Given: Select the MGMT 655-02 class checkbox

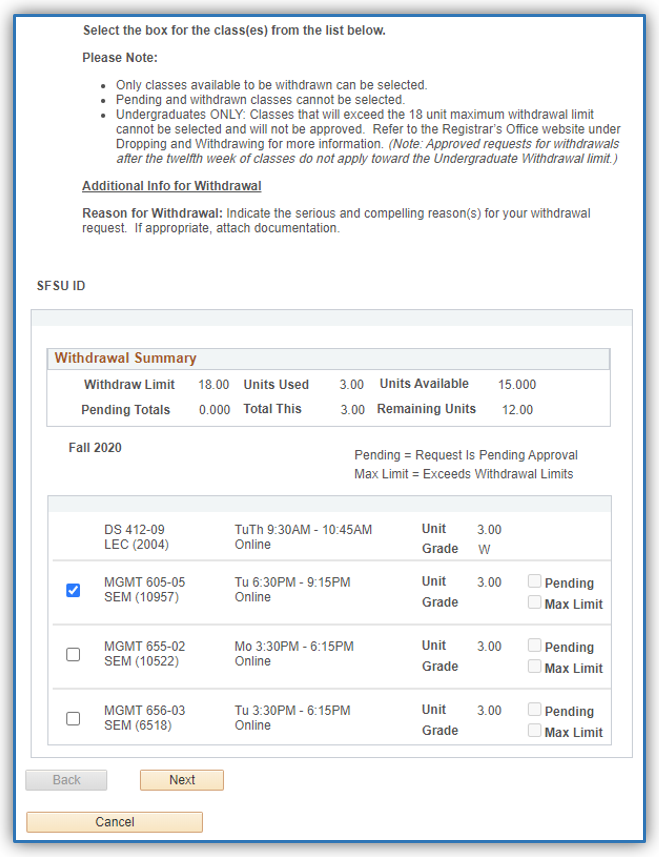Looking at the screenshot, I should coord(73,654).
